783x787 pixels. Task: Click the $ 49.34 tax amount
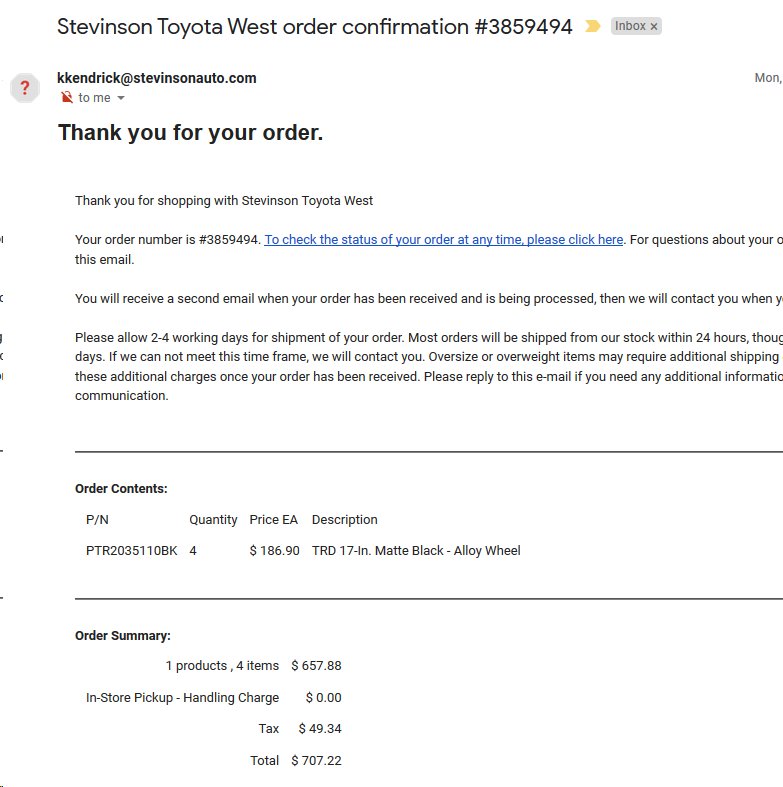(x=320, y=728)
